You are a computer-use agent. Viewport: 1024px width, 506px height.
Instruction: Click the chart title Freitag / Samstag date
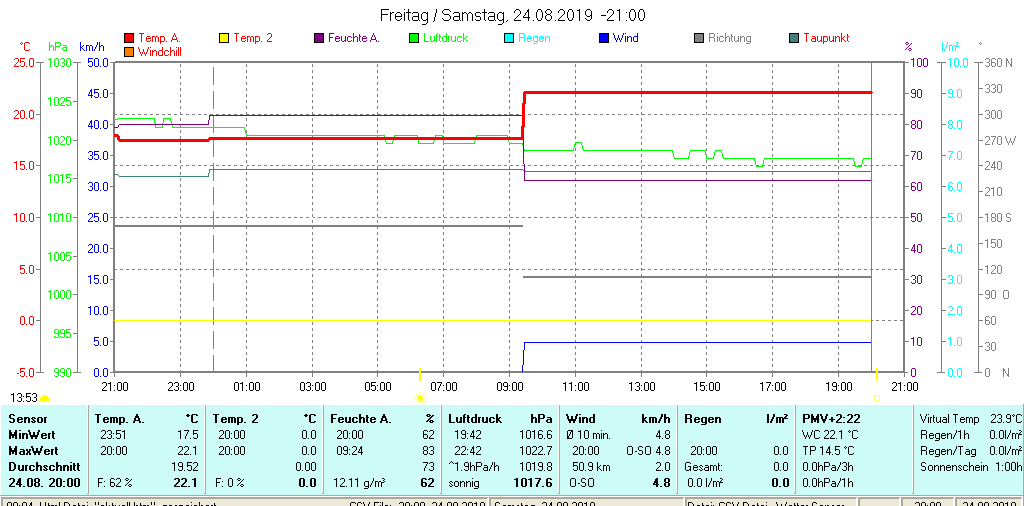click(512, 15)
